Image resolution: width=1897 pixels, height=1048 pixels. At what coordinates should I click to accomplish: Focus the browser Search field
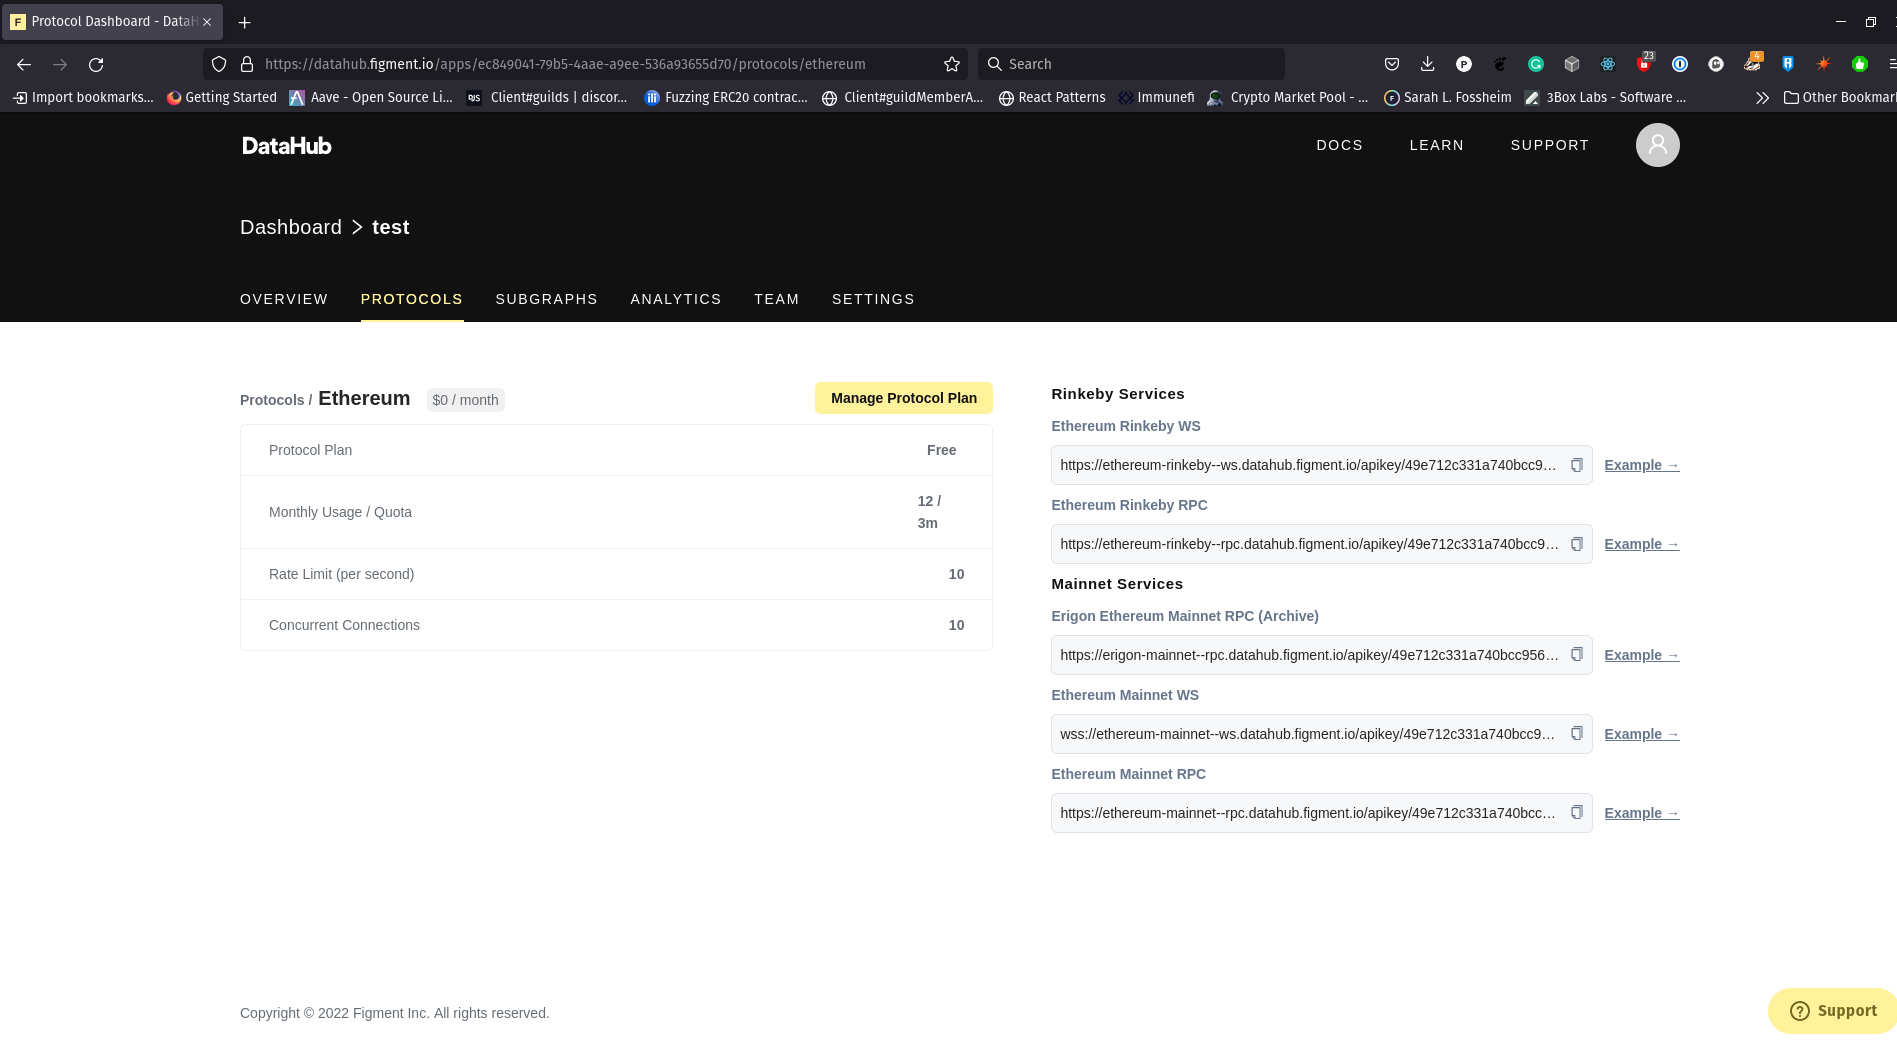click(1130, 64)
